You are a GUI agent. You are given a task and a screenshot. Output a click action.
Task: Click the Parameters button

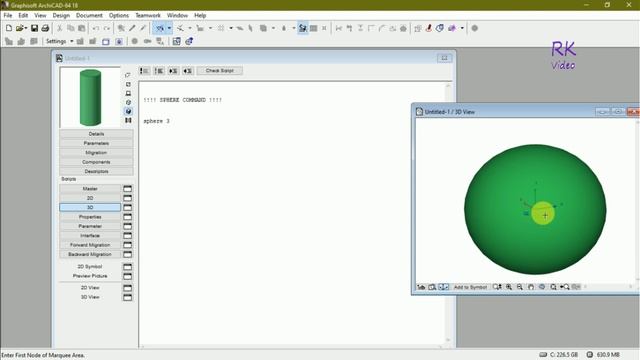pyautogui.click(x=96, y=143)
